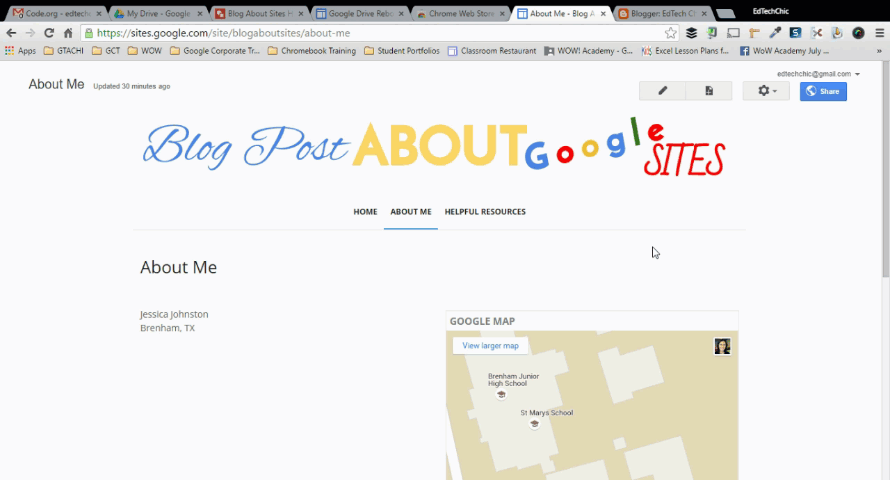Expand the edtechchic@gmail.com account dropdown
Viewport: 890px width, 480px height.
818,74
